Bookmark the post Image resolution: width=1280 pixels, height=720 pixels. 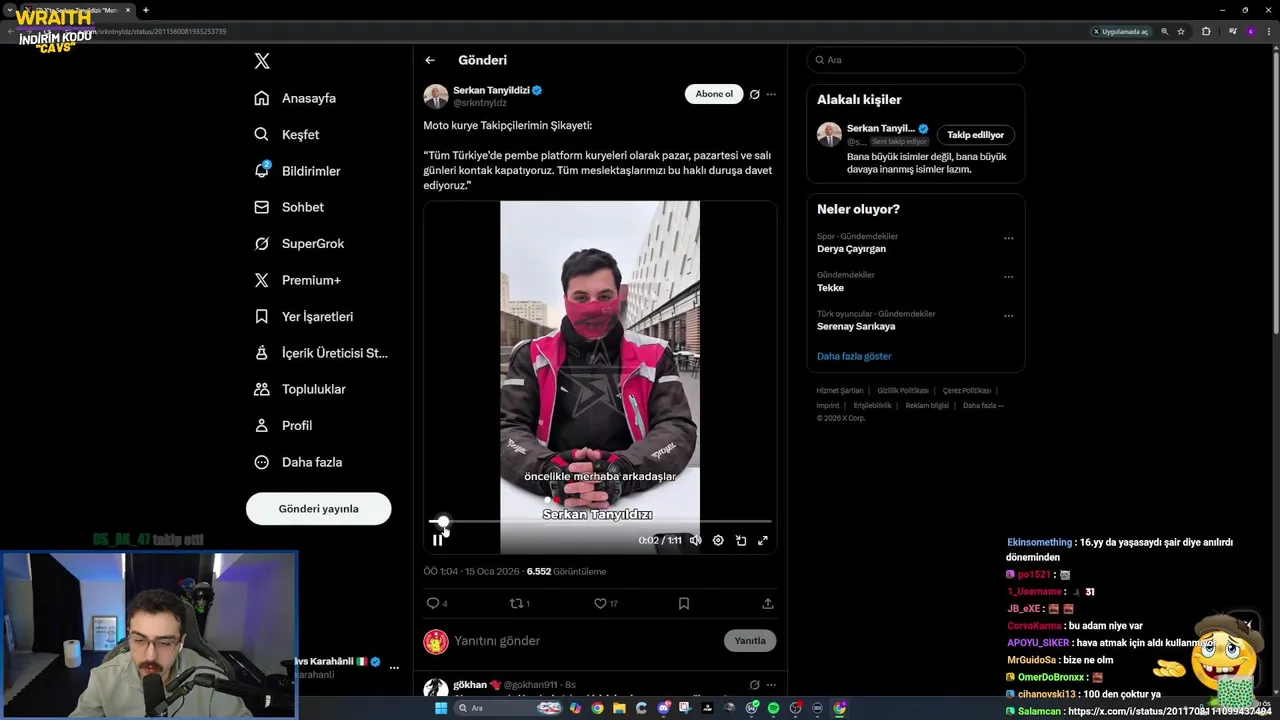pos(684,603)
